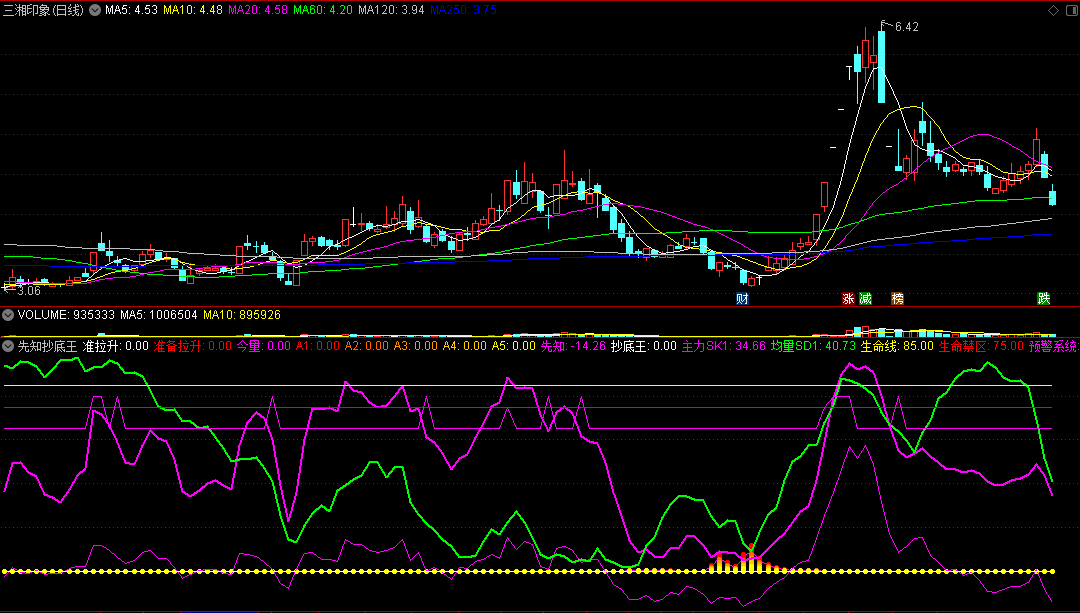Click the 先知: -14.26 readout
Screen dimensions: 1080x613
(573, 346)
